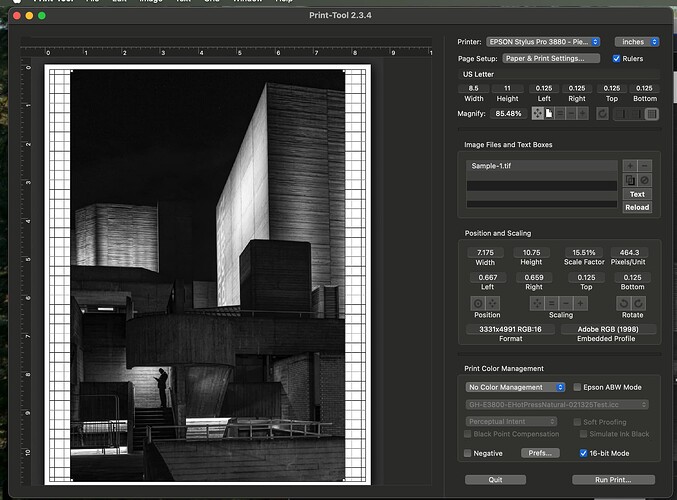The image size is (677, 500).
Task: Click the add image file plus icon
Action: (629, 166)
